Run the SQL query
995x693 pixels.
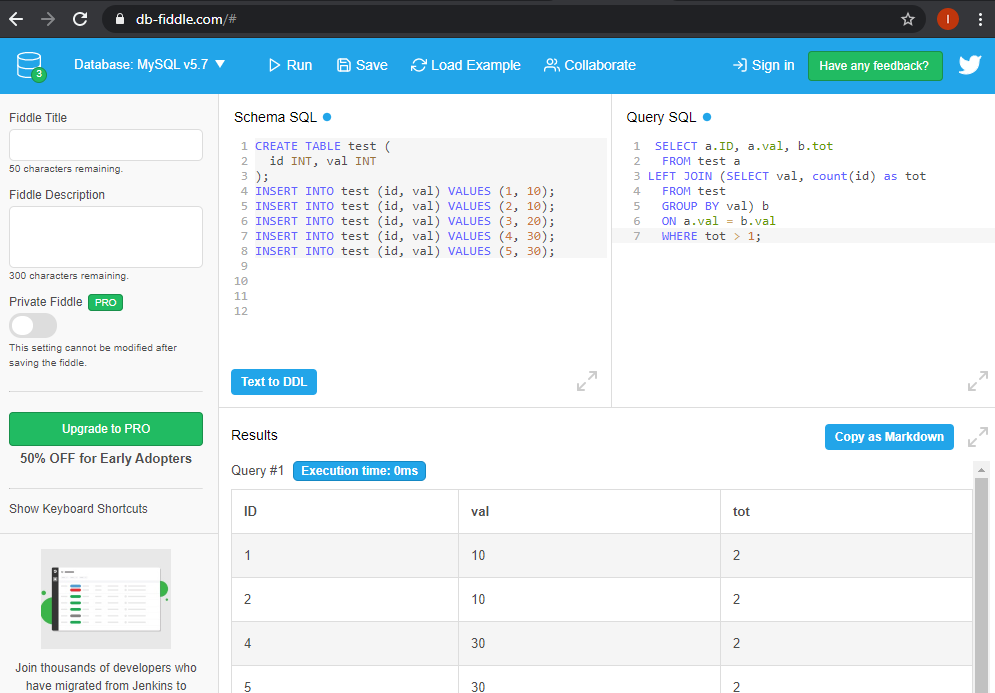pyautogui.click(x=290, y=65)
